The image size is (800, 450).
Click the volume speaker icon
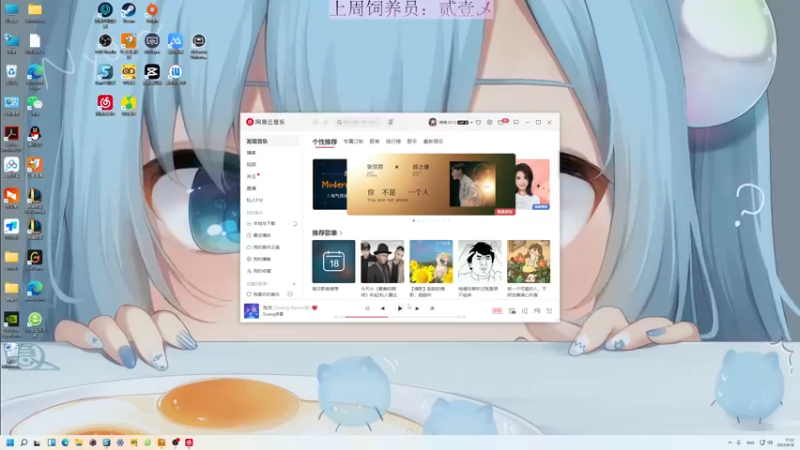524,311
